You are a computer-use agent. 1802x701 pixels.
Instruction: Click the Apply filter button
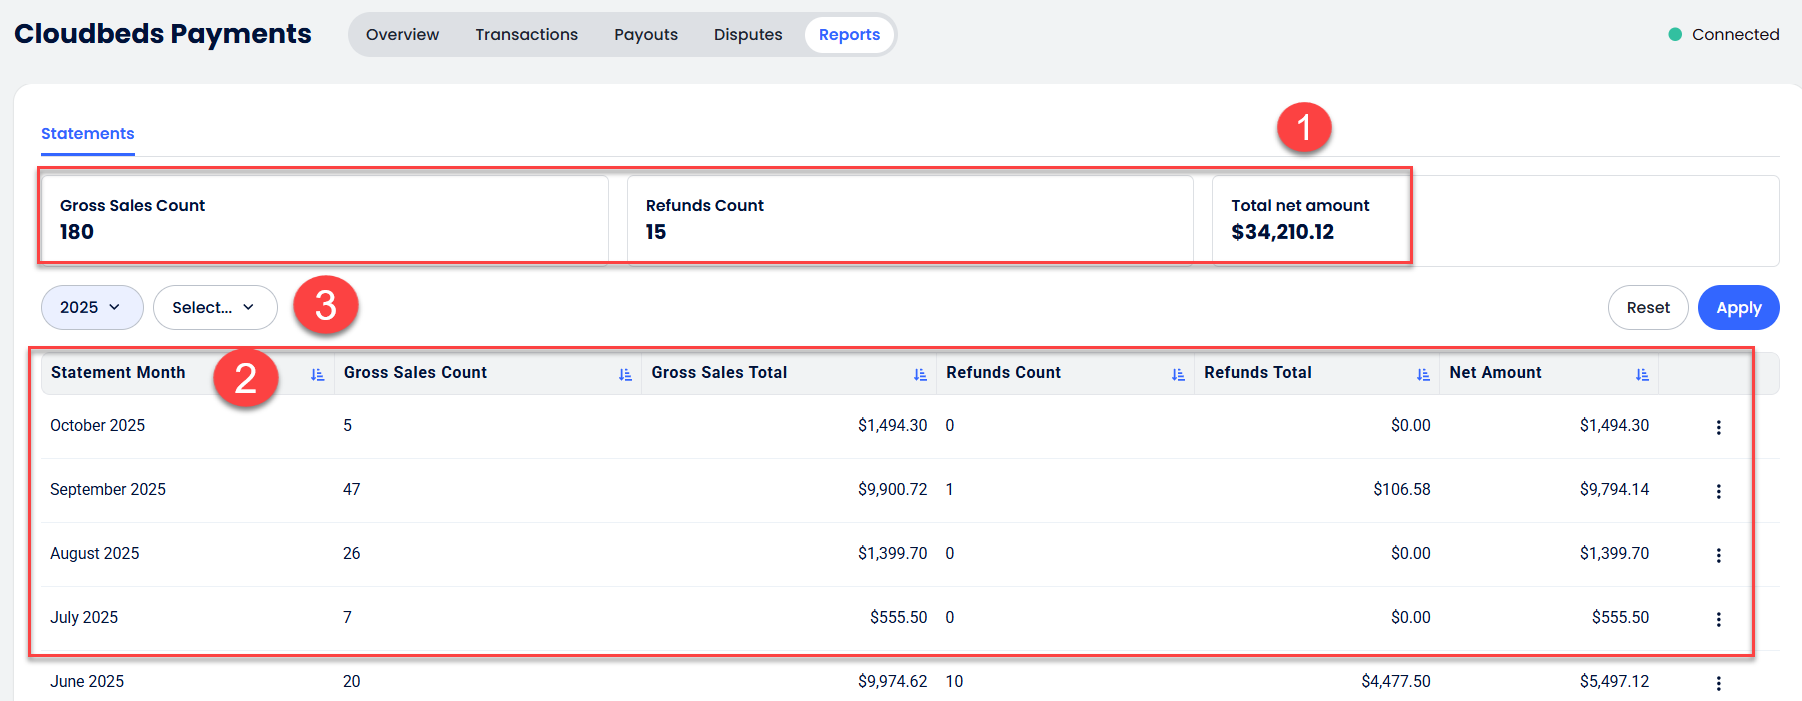click(x=1738, y=307)
